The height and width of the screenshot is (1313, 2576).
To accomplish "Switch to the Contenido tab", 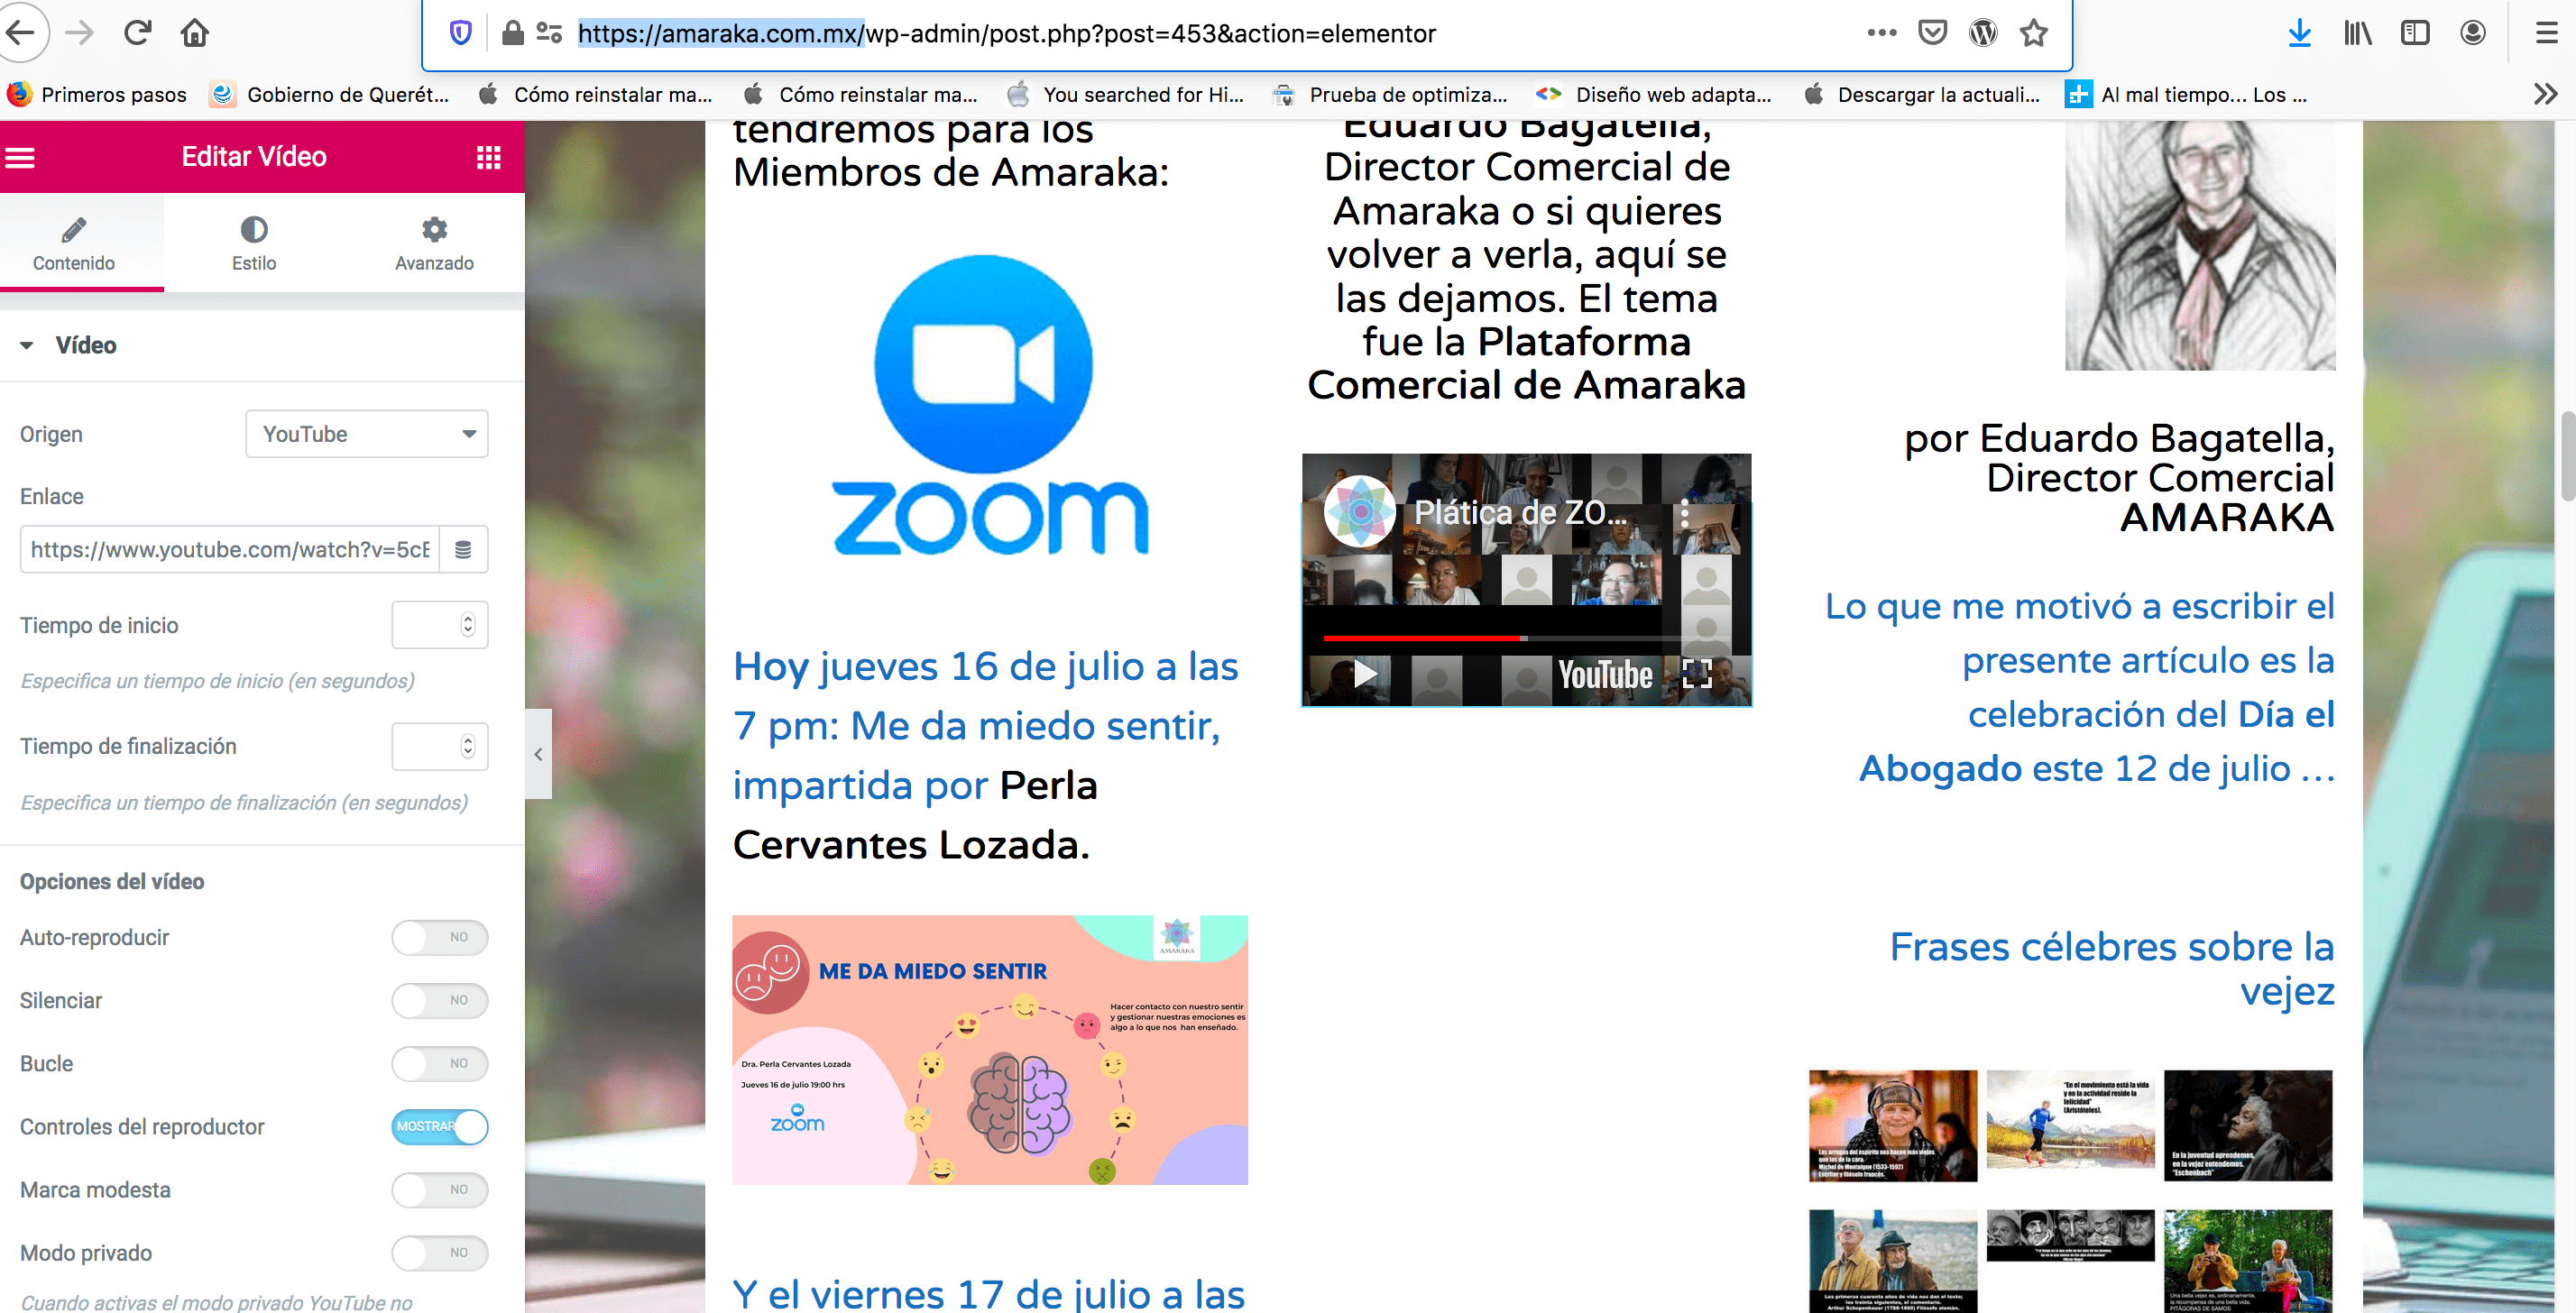I will point(74,243).
